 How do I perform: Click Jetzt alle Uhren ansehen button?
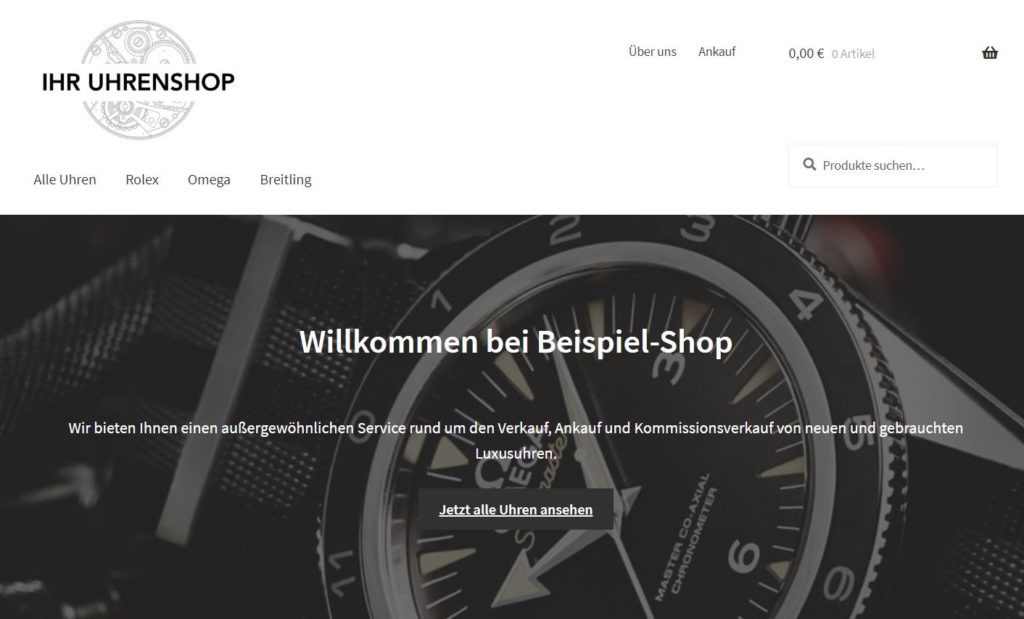coord(516,509)
